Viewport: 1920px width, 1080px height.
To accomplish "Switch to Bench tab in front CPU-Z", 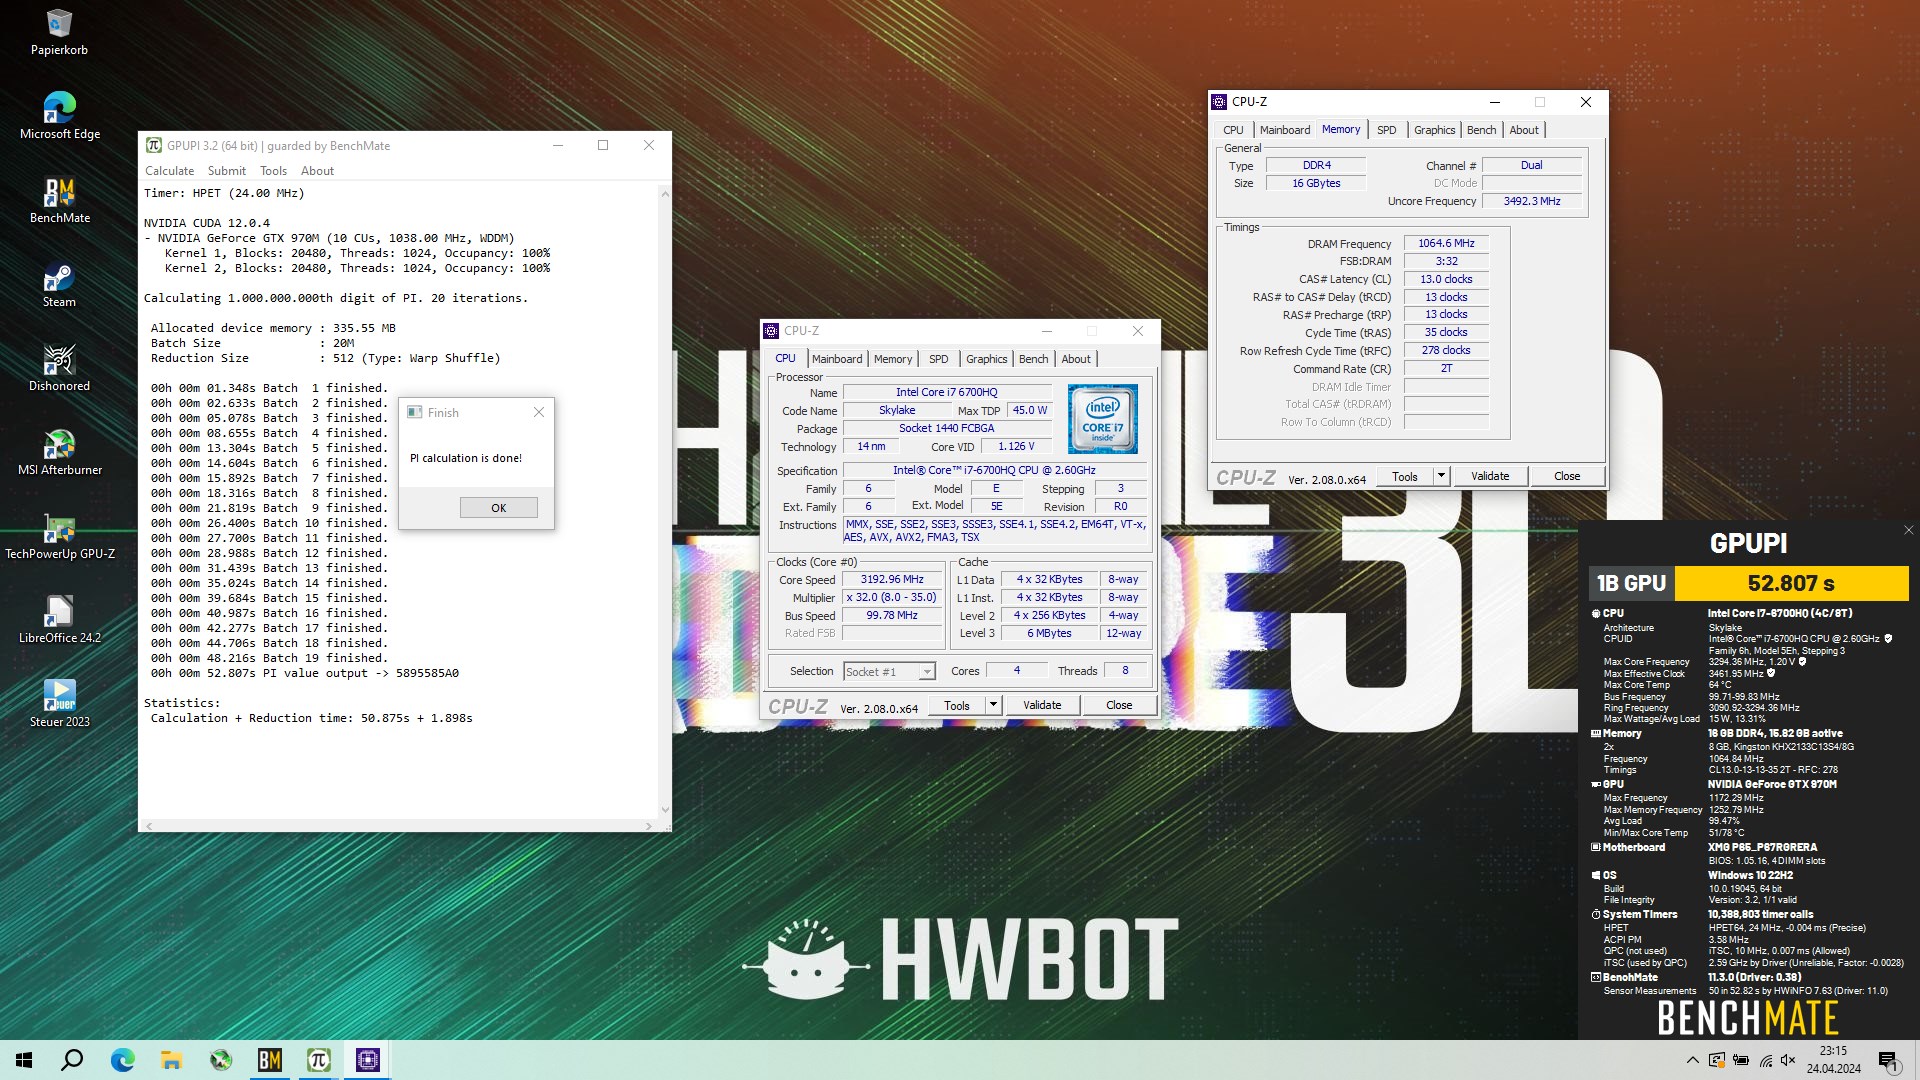I will pyautogui.click(x=1033, y=359).
